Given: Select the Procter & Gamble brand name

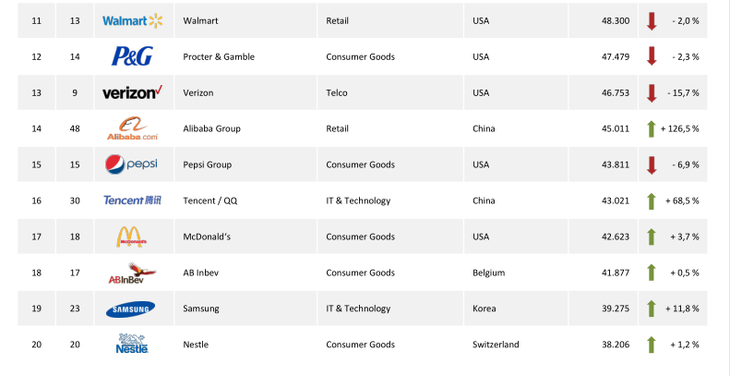Looking at the screenshot, I should (219, 57).
